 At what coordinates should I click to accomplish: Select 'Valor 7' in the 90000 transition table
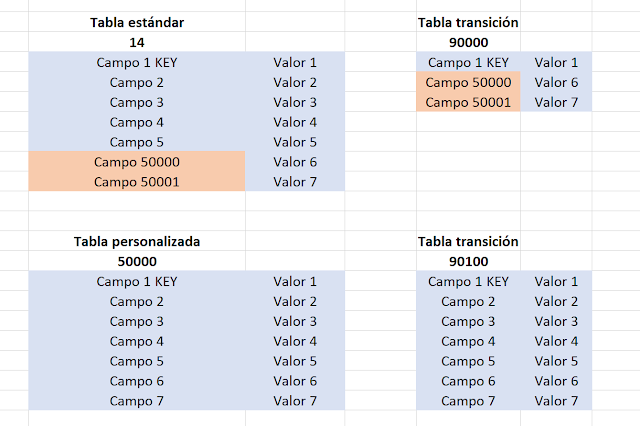click(x=556, y=102)
